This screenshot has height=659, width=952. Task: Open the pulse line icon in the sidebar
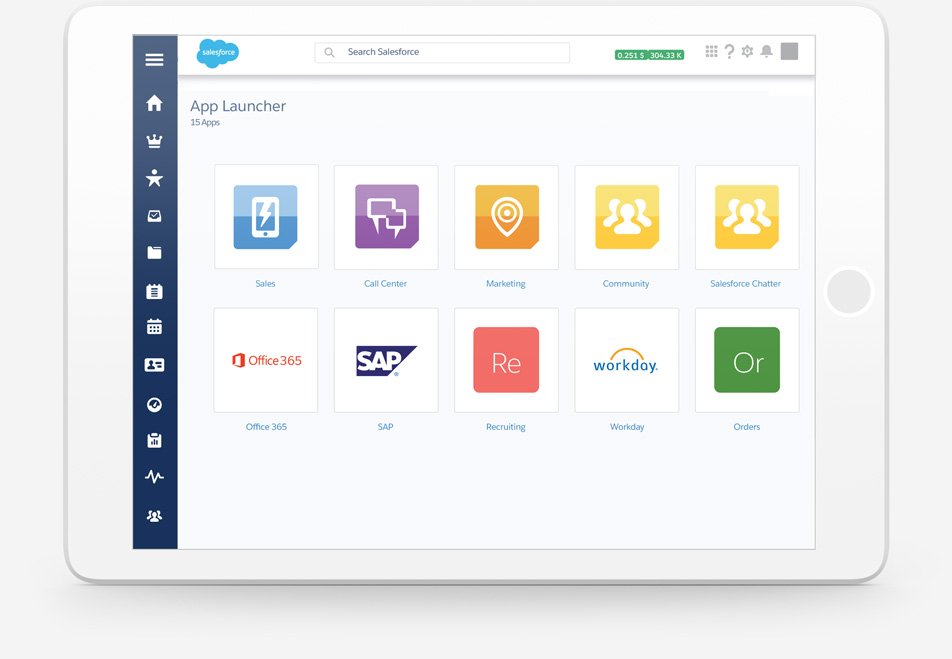coord(154,477)
